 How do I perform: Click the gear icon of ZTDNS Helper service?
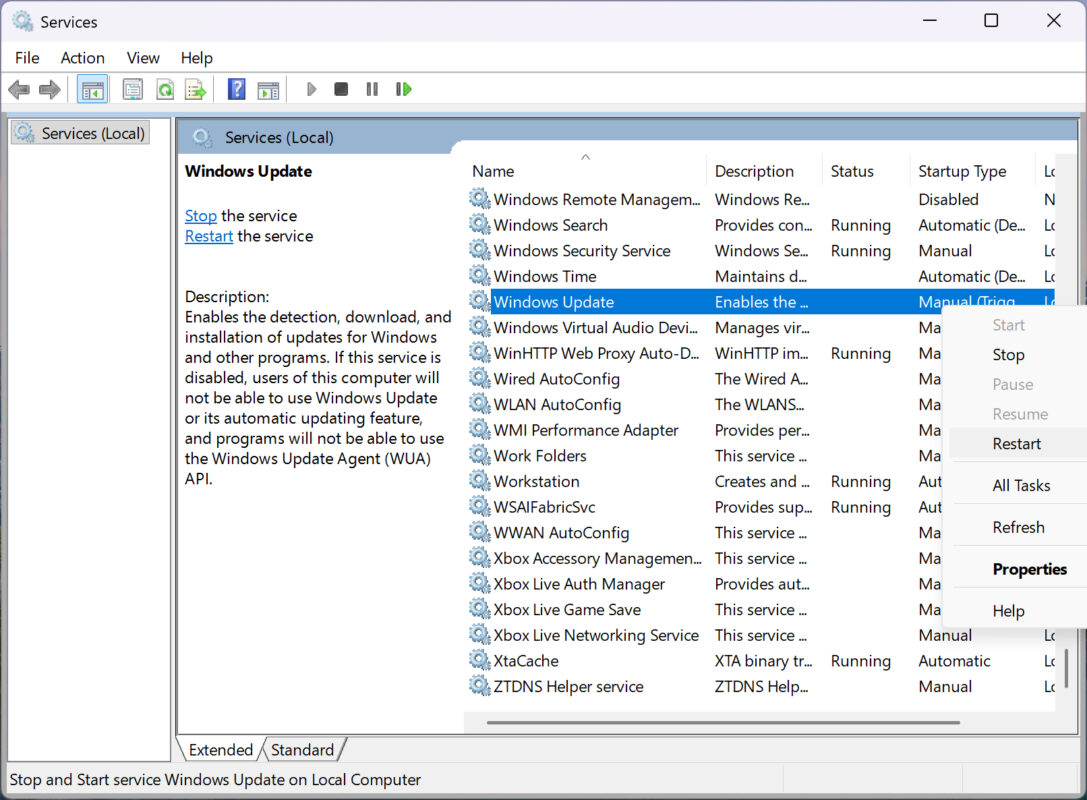[479, 686]
